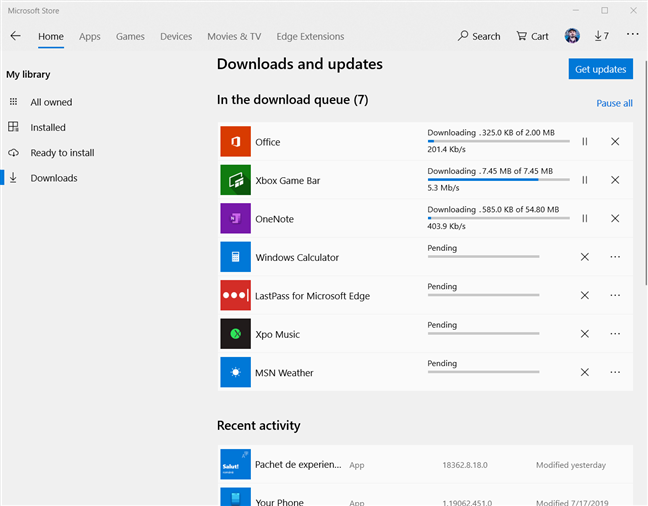Image resolution: width=648 pixels, height=506 pixels.
Task: Click the Xbox Game Bar app icon
Action: [235, 180]
